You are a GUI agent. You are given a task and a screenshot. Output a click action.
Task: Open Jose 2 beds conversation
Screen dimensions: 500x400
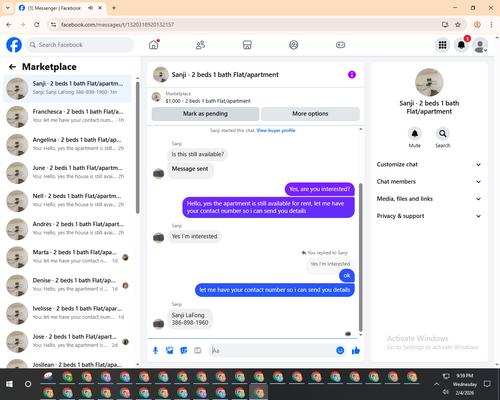tap(67, 342)
